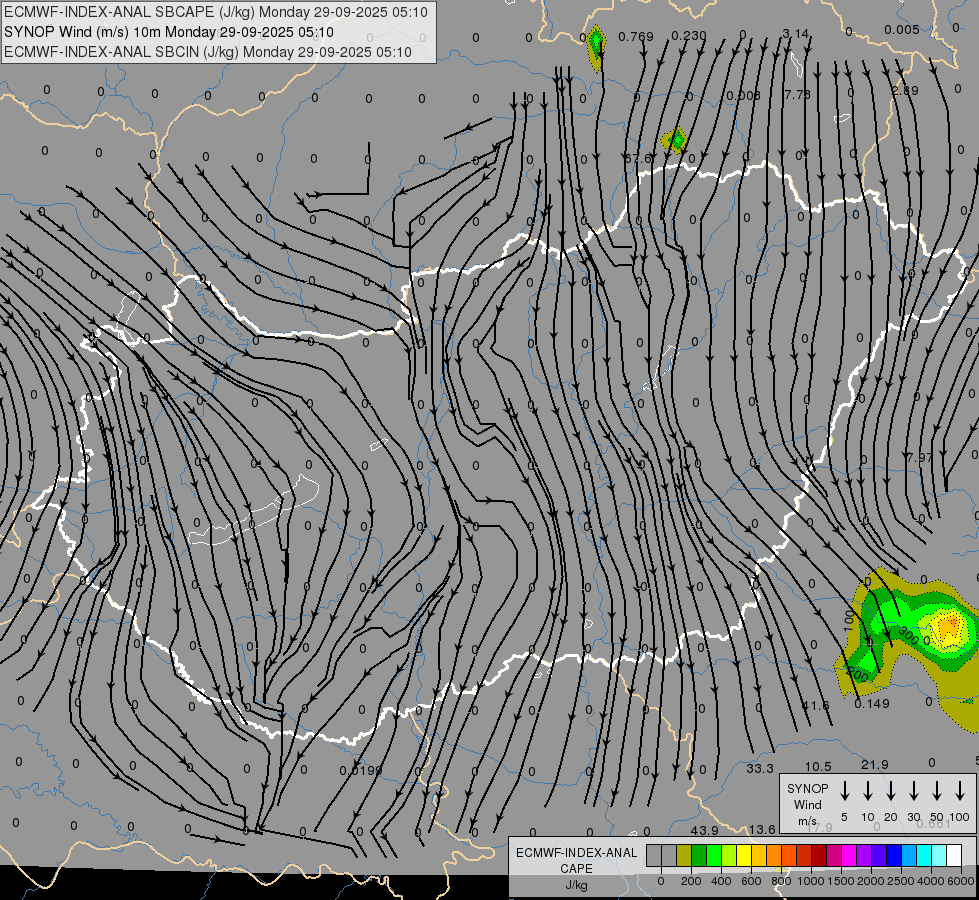
Task: Click the orange core of the CAPE maximum
Action: click(x=949, y=624)
